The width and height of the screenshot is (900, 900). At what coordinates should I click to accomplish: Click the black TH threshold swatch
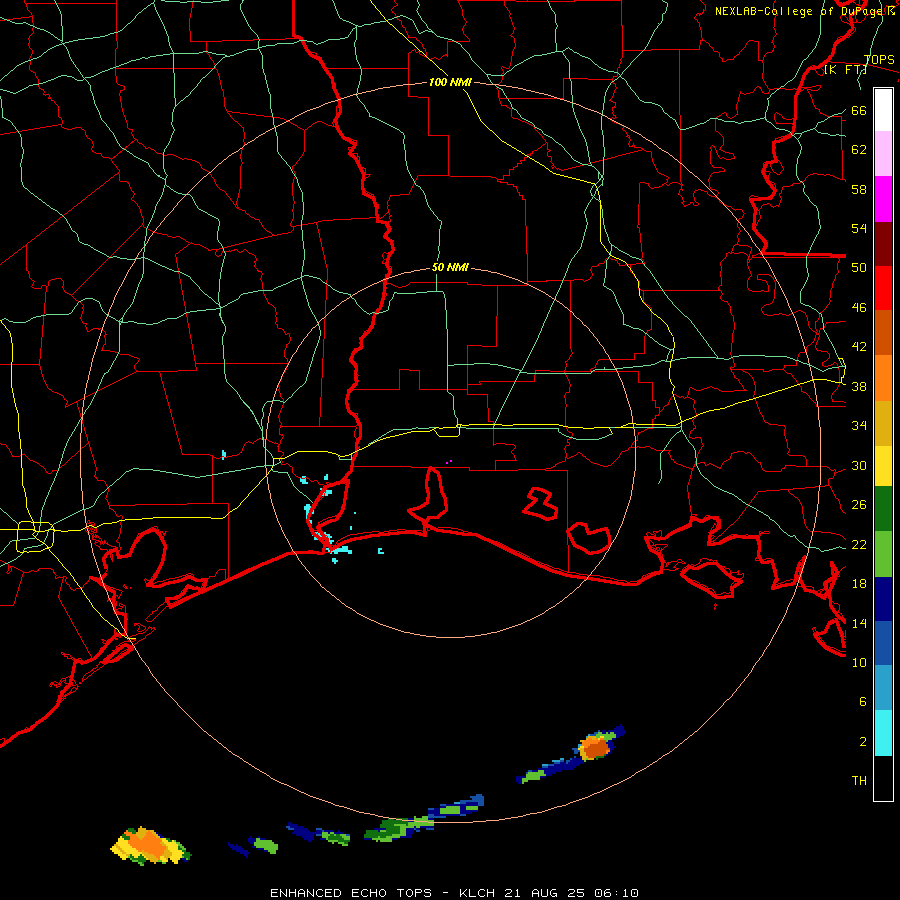point(883,778)
